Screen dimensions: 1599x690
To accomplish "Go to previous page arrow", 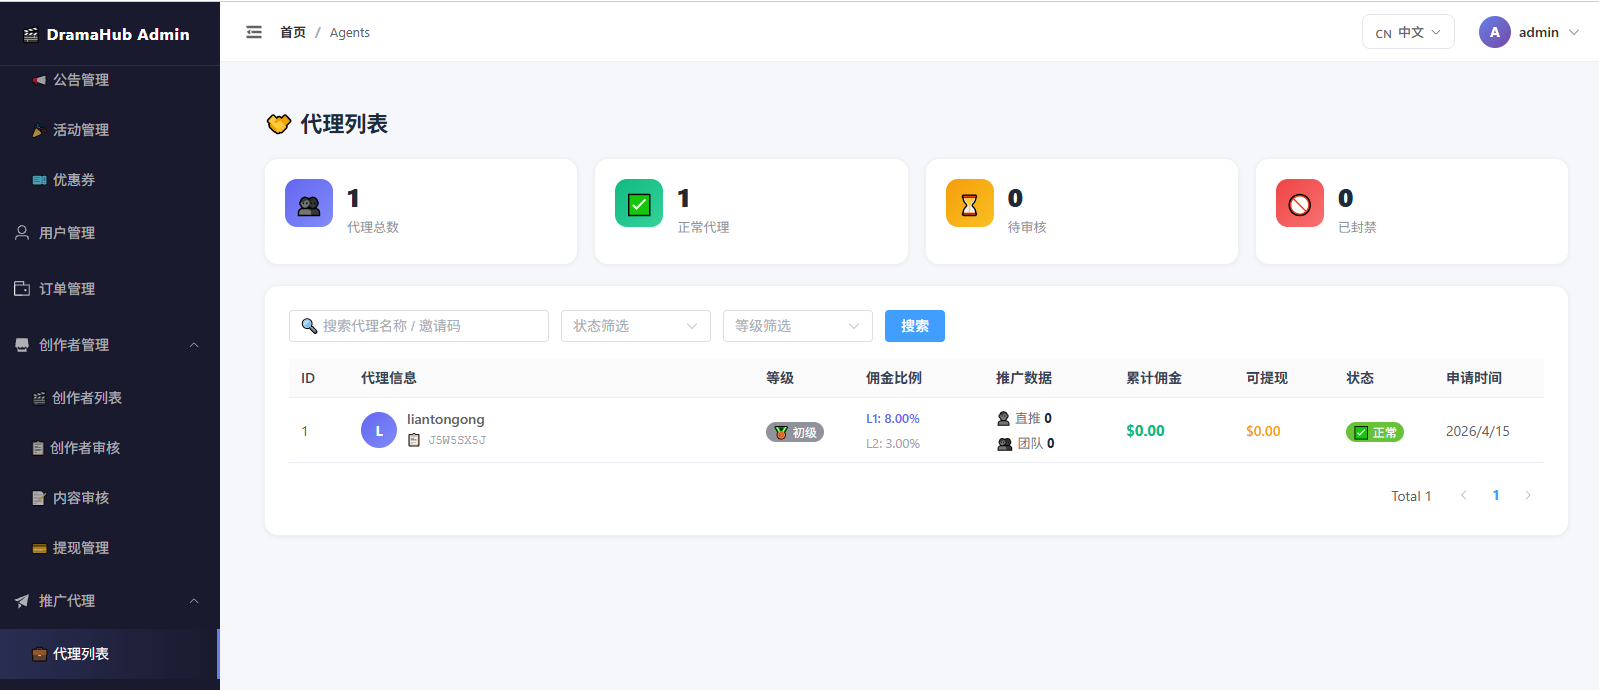I will (x=1464, y=495).
